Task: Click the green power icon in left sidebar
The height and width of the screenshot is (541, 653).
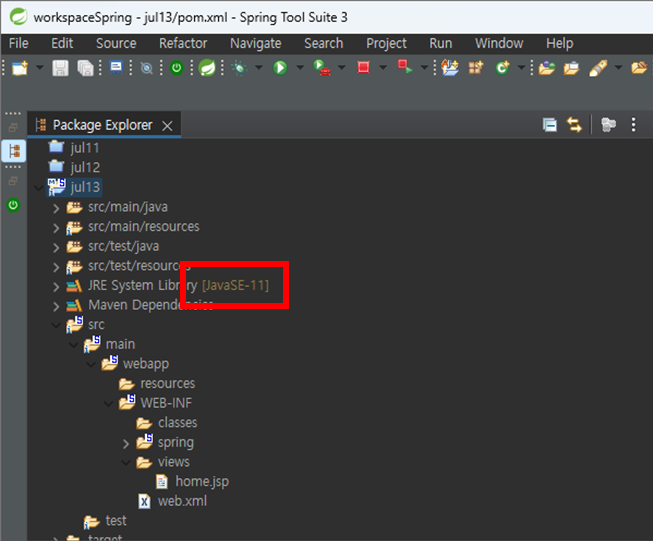Action: (13, 205)
